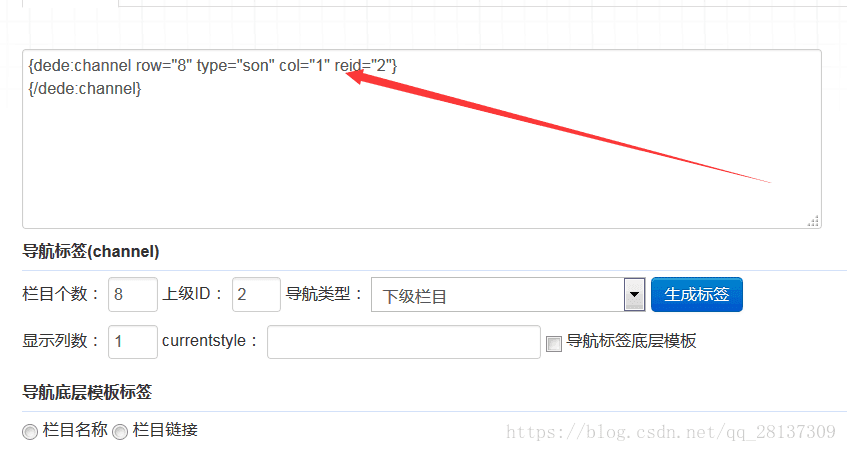Focus the 栏目个数 input field
847x452 pixels.
click(x=133, y=294)
